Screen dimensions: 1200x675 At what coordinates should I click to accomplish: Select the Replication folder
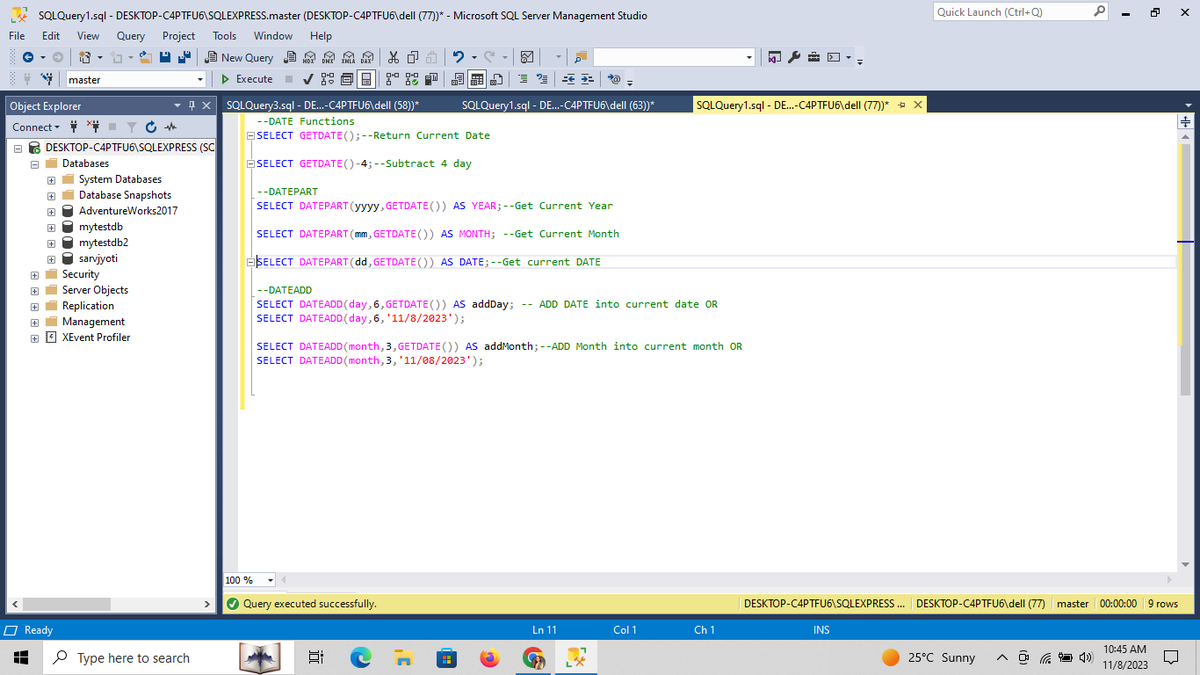88,306
